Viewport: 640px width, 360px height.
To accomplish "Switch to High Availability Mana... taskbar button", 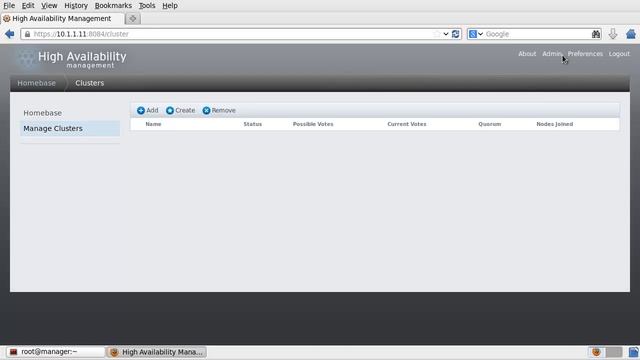I will [156, 352].
